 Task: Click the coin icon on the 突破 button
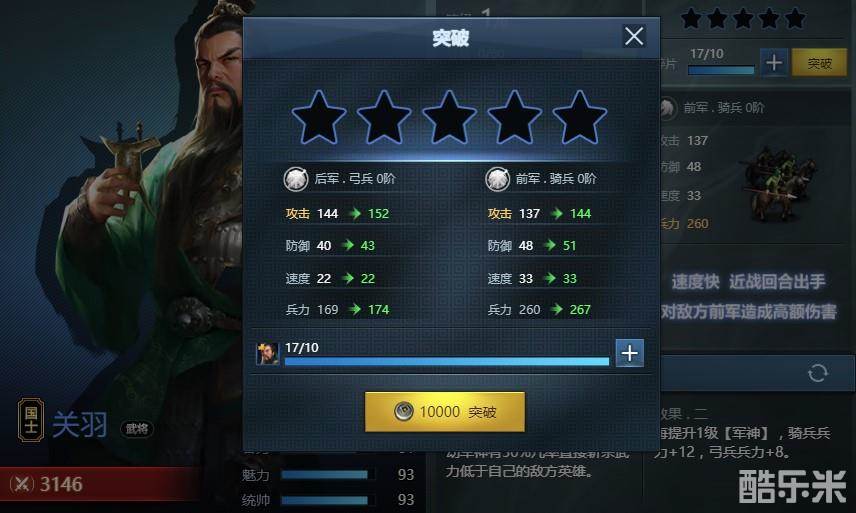click(403, 411)
